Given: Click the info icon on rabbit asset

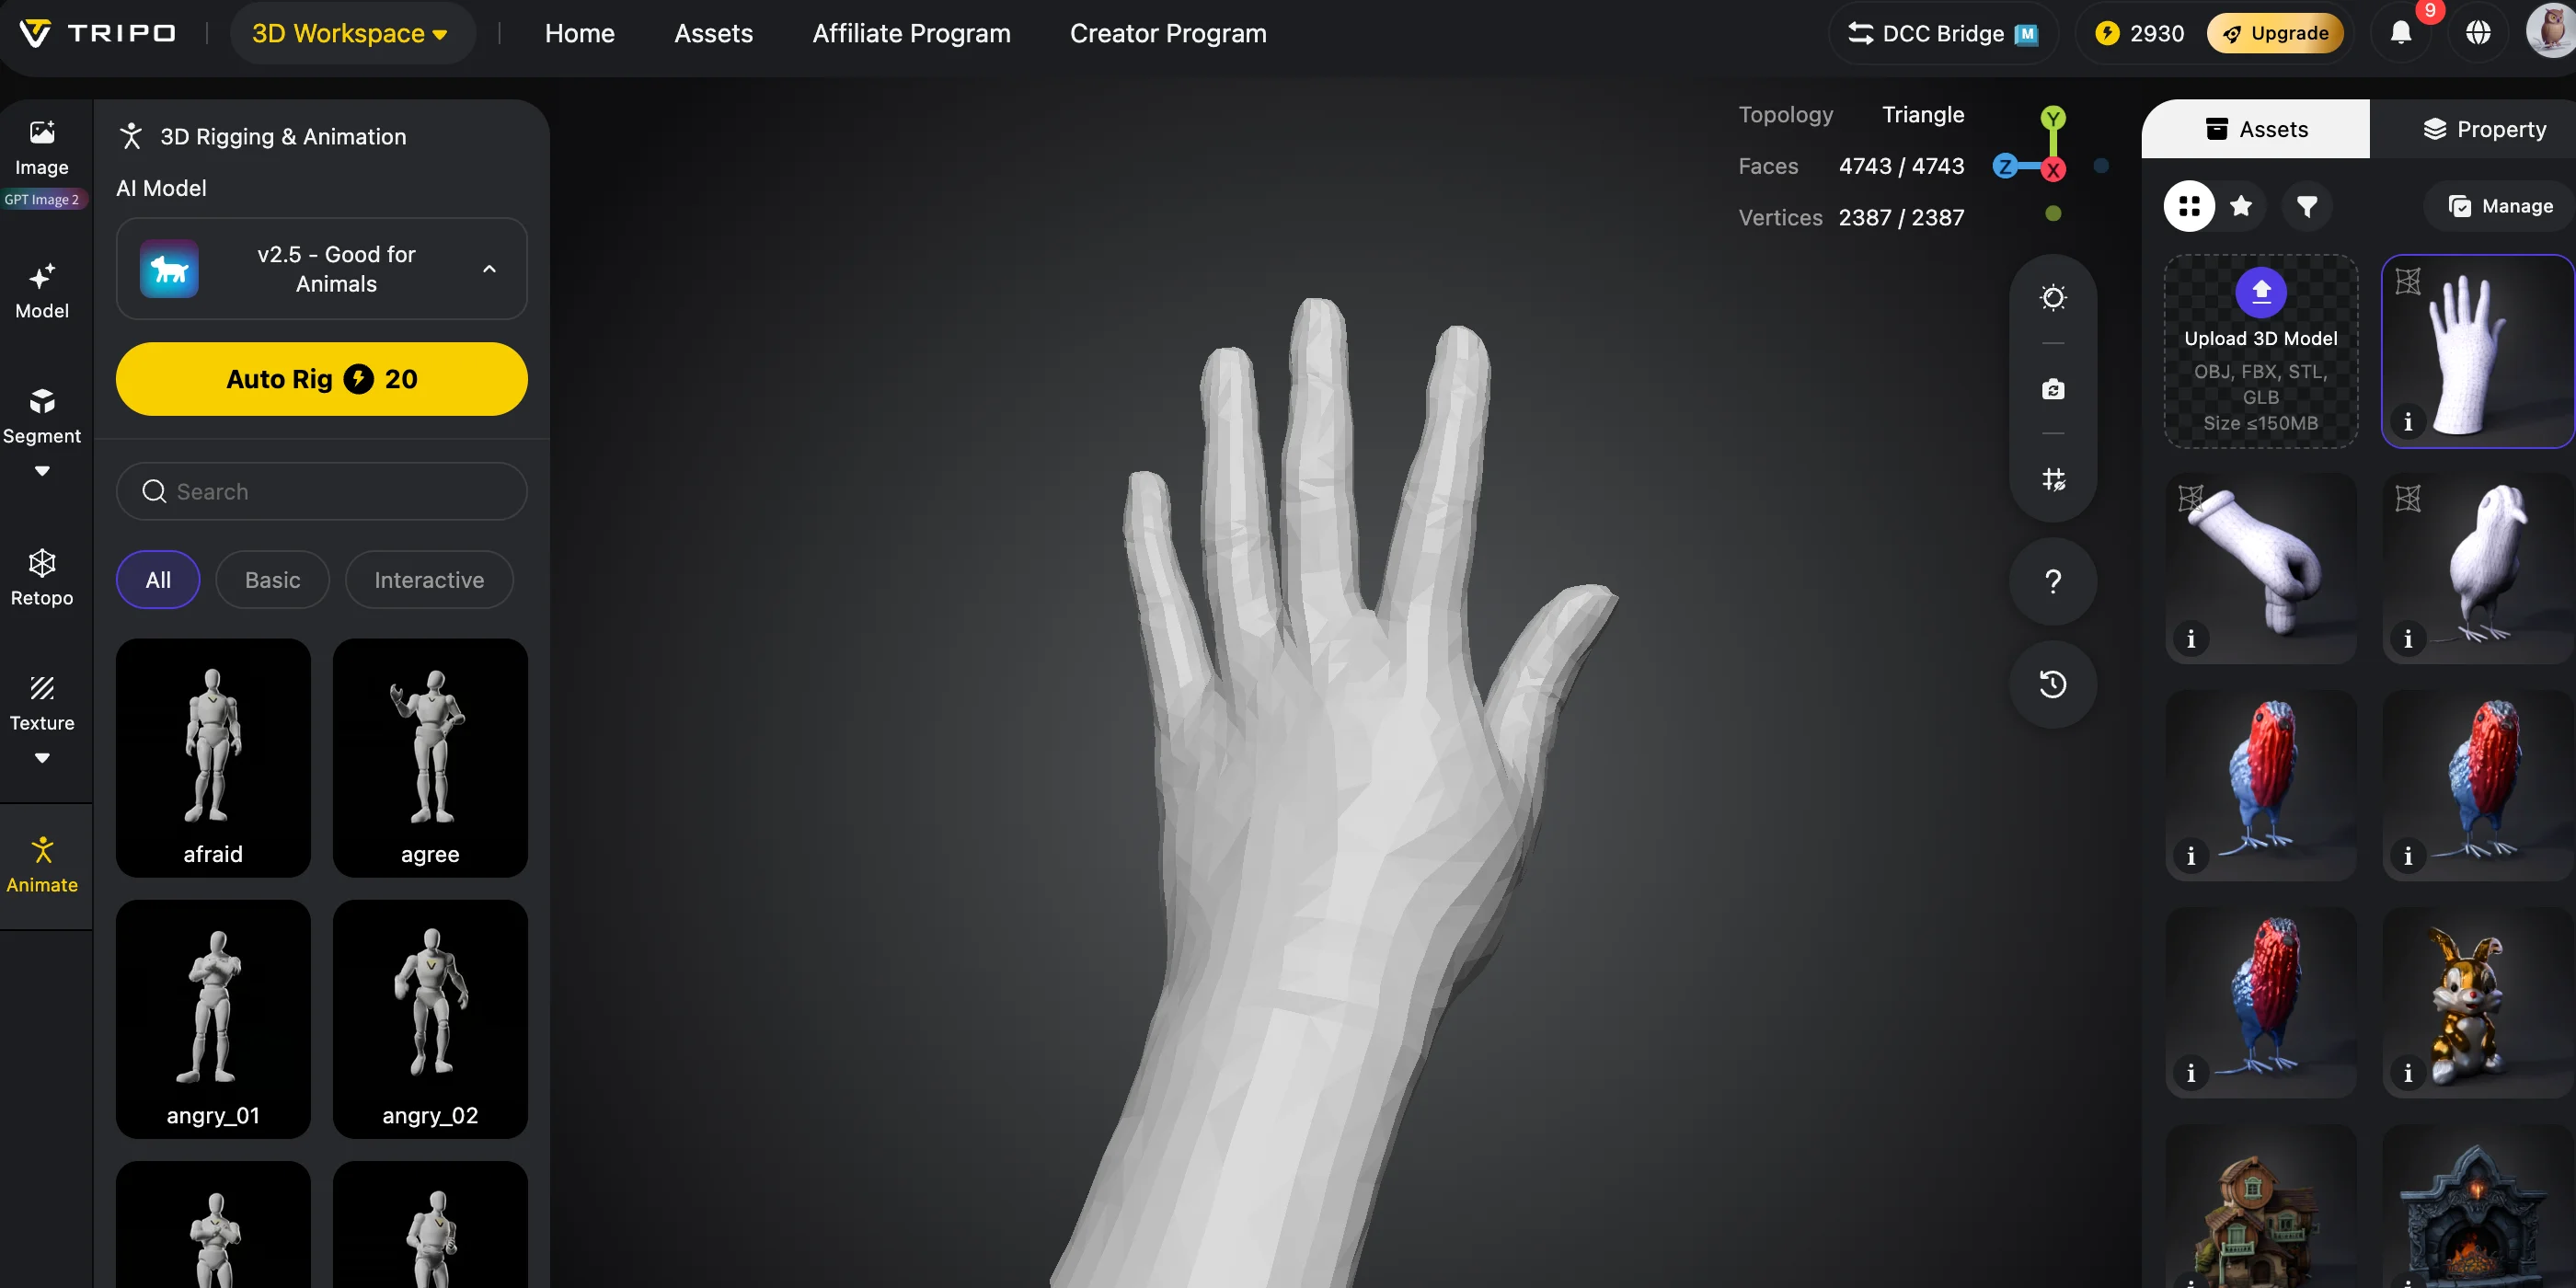Looking at the screenshot, I should 2407,1073.
